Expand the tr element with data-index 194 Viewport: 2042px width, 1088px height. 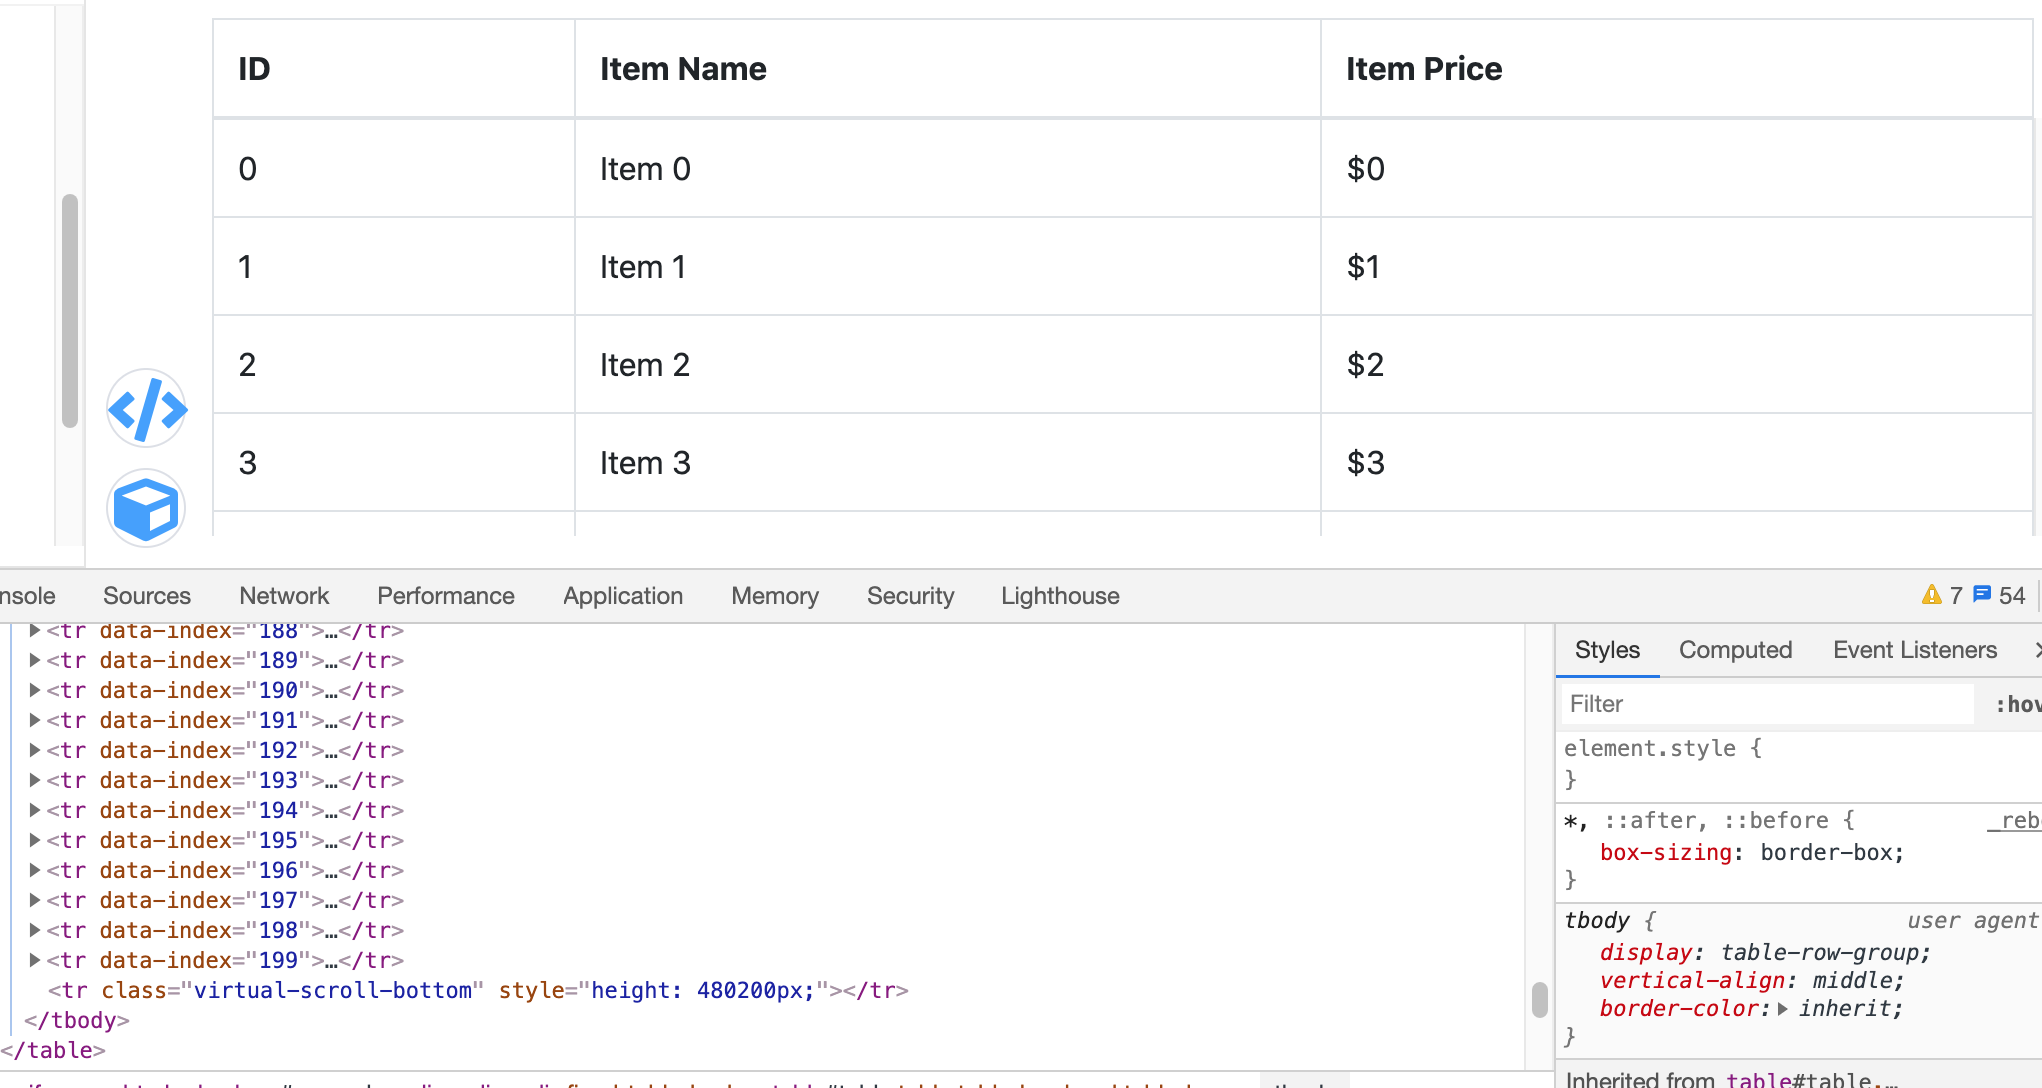point(33,810)
